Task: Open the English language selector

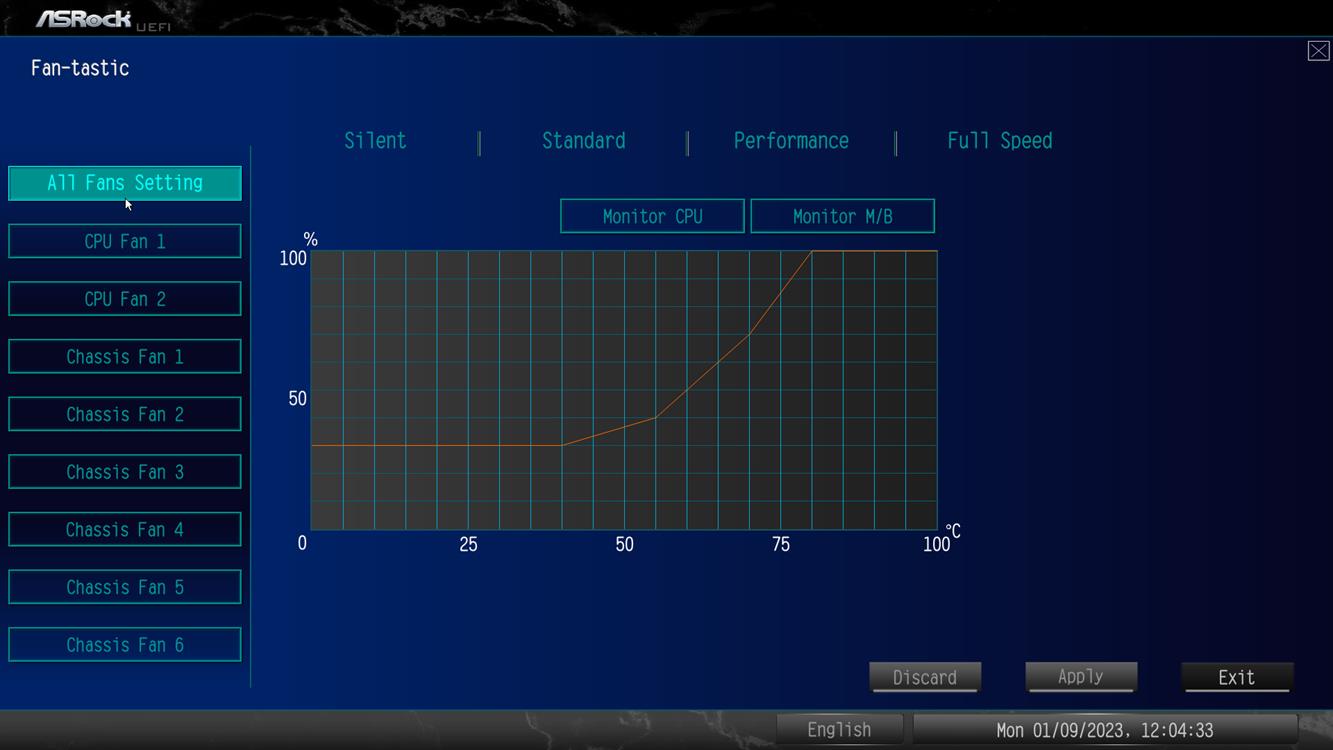Action: pyautogui.click(x=839, y=730)
